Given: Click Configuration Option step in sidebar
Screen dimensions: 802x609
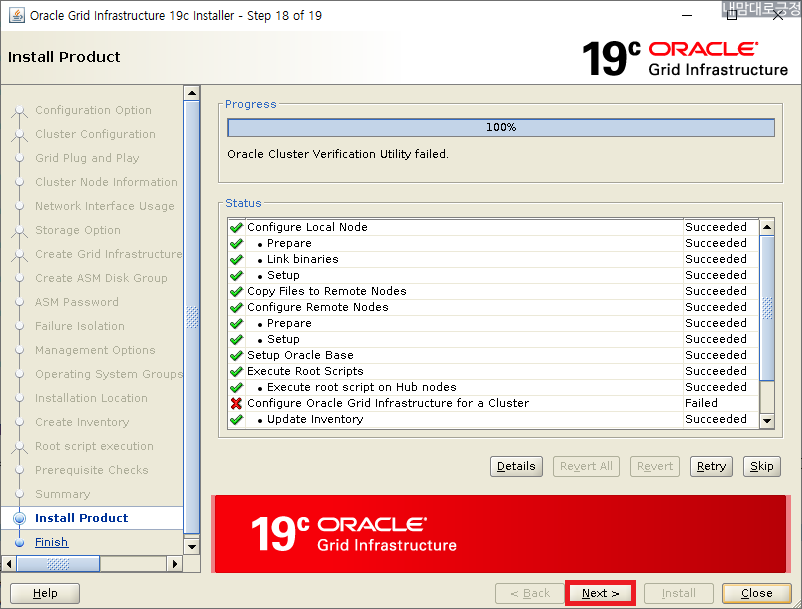Looking at the screenshot, I should click(93, 110).
